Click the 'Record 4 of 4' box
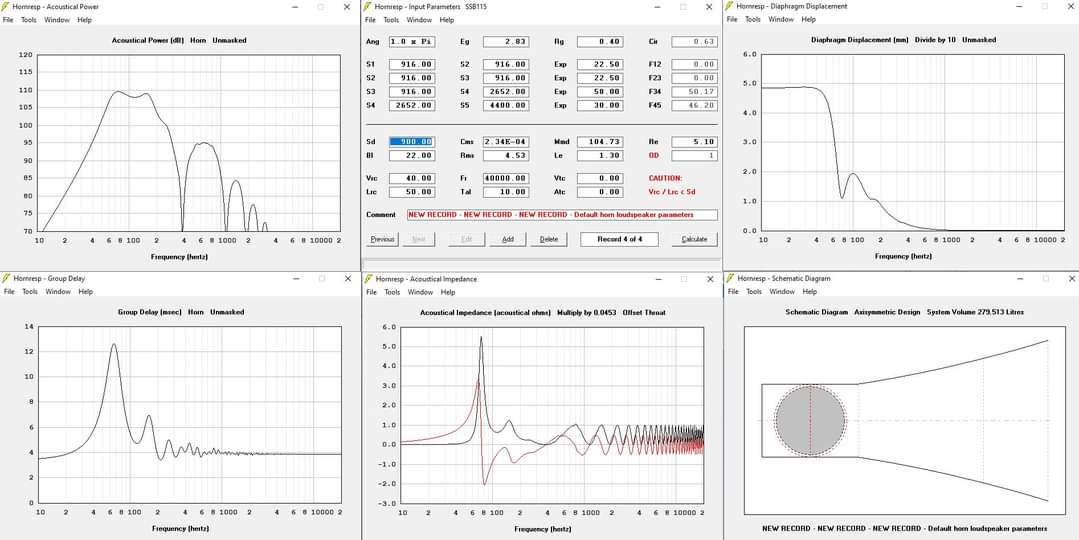The image size is (1079, 540). pos(619,239)
